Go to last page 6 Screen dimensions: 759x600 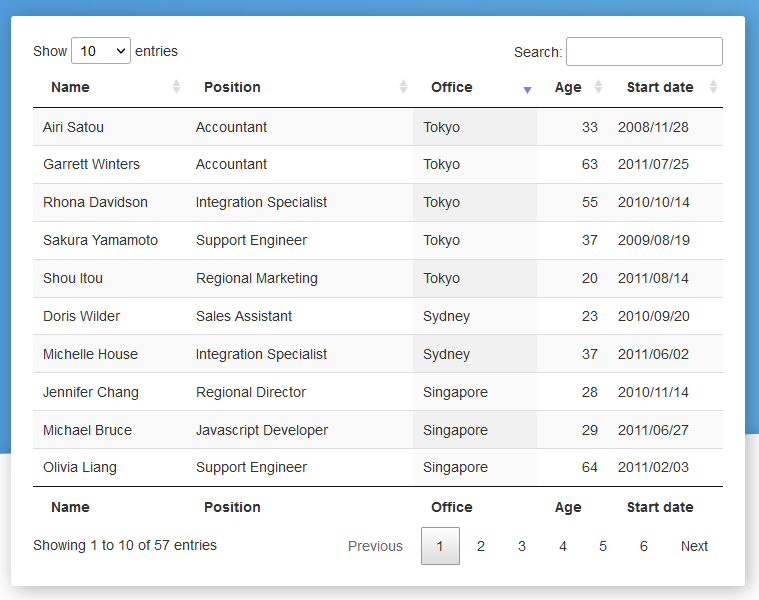point(644,546)
